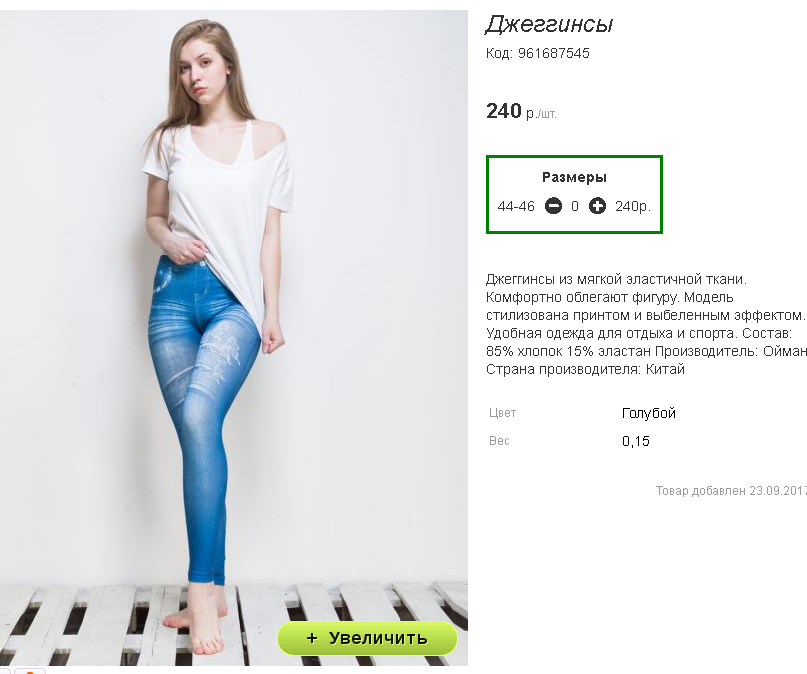Click the product description paragraph

coord(646,324)
